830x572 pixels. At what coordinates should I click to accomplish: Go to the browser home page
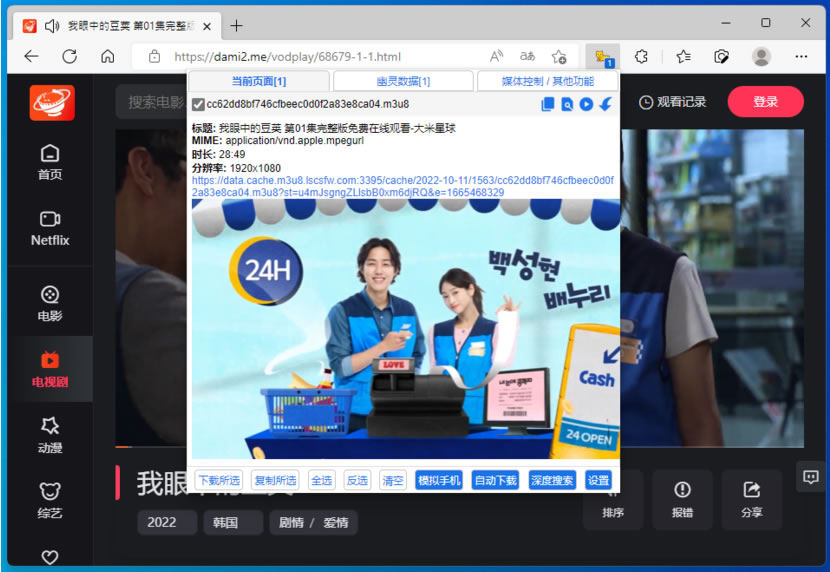pos(107,57)
